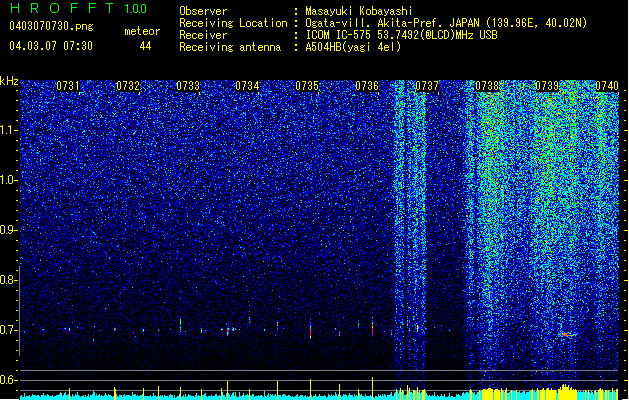
Task: Click the receiver ICOM IC-575 text
Action: pos(402,35)
